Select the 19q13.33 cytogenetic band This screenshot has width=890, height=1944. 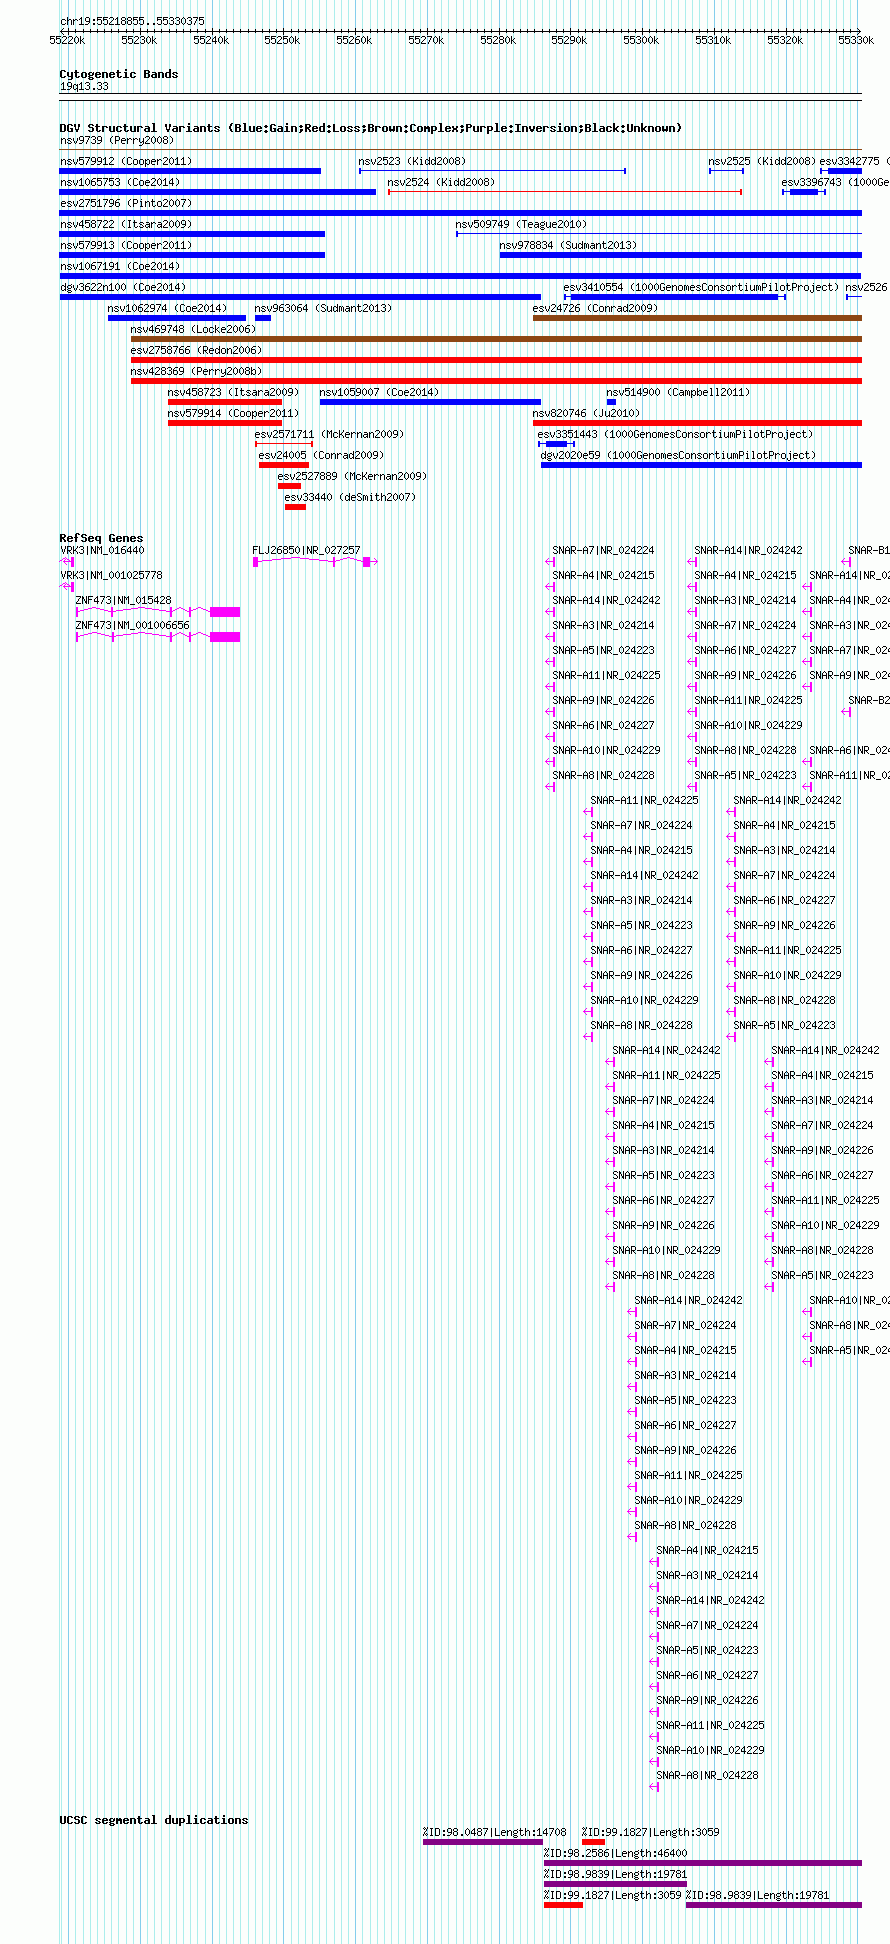pos(460,96)
